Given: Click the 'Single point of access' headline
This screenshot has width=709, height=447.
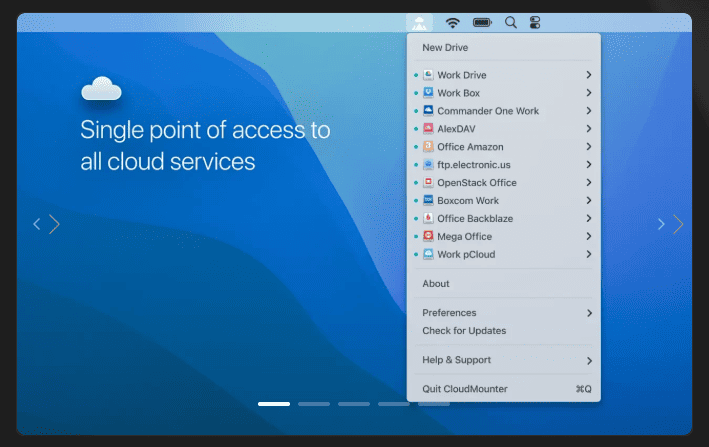Looking at the screenshot, I should [x=205, y=146].
